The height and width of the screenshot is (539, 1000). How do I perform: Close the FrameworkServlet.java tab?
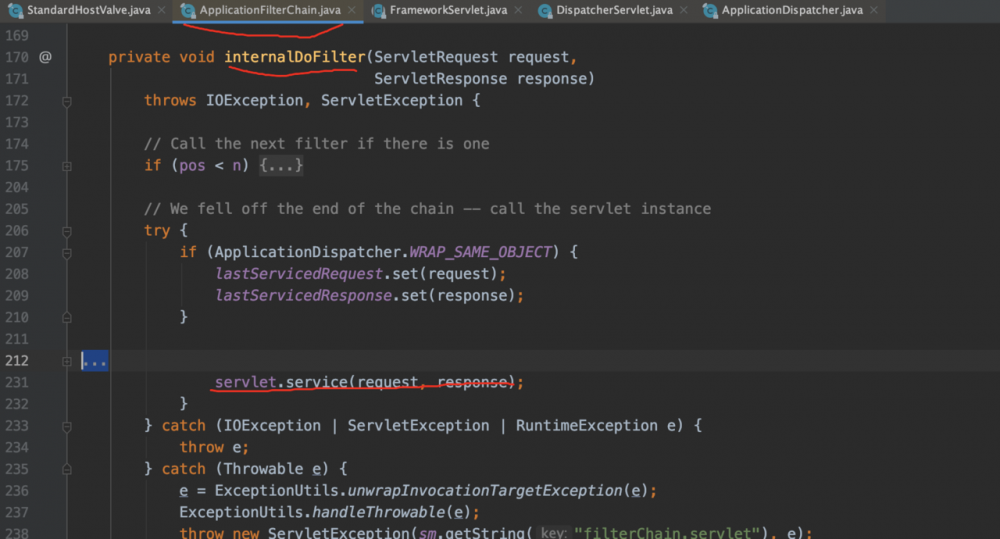click(x=518, y=10)
